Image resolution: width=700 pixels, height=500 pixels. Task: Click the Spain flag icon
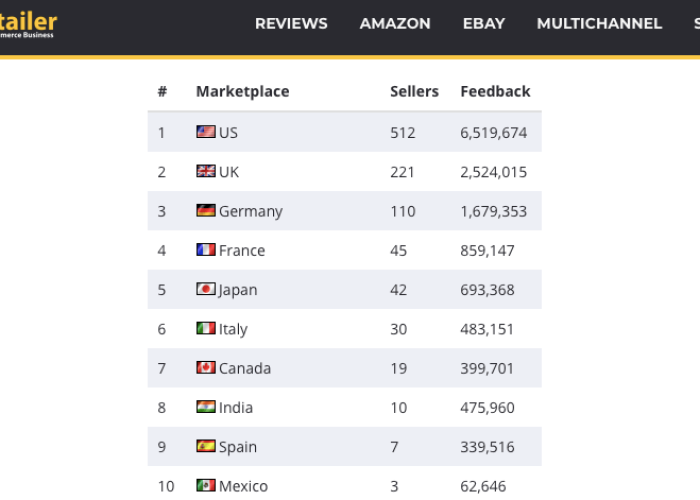206,446
